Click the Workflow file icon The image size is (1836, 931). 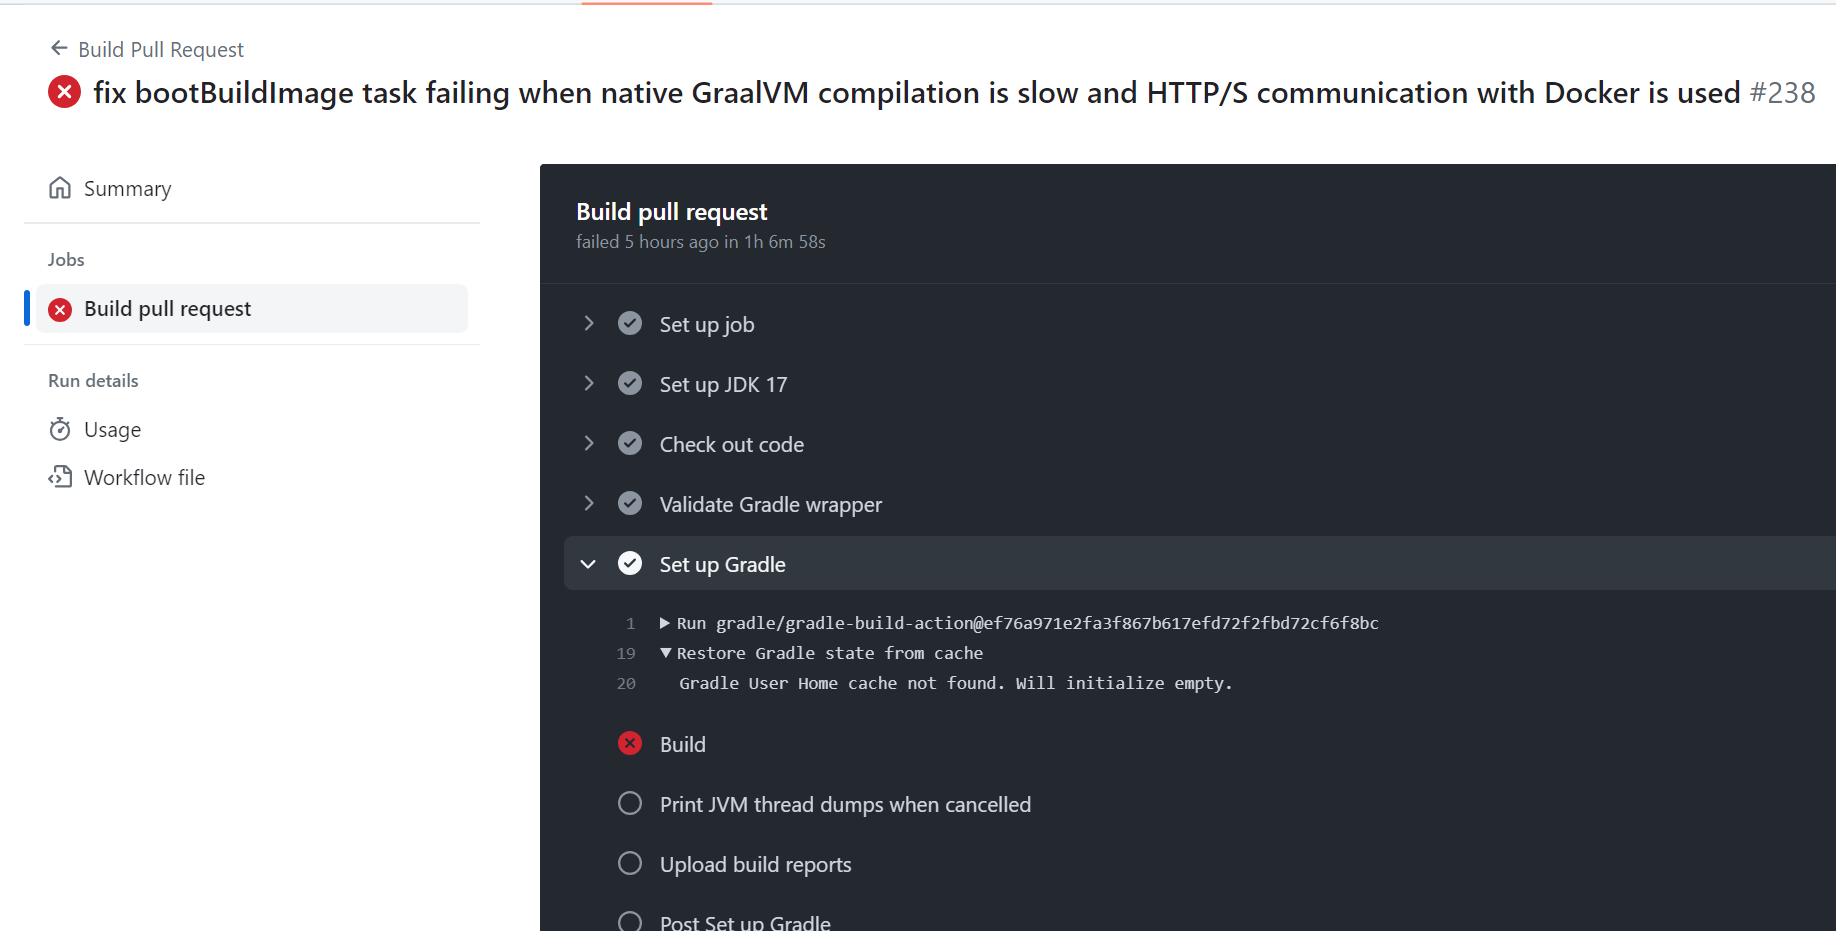[x=60, y=477]
